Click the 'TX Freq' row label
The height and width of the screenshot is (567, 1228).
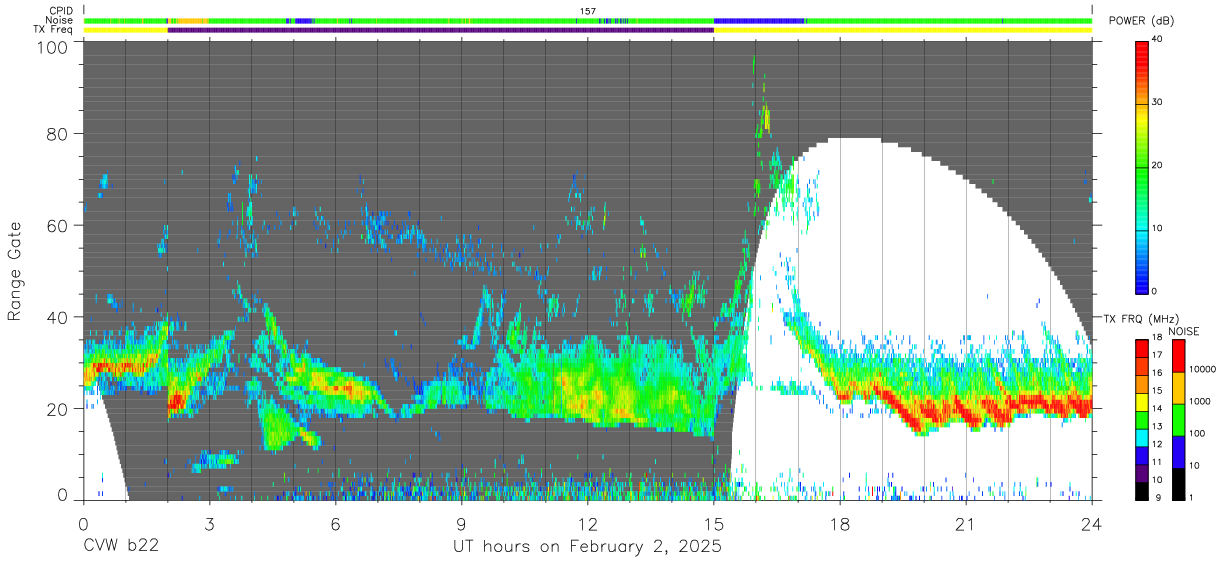(55, 30)
